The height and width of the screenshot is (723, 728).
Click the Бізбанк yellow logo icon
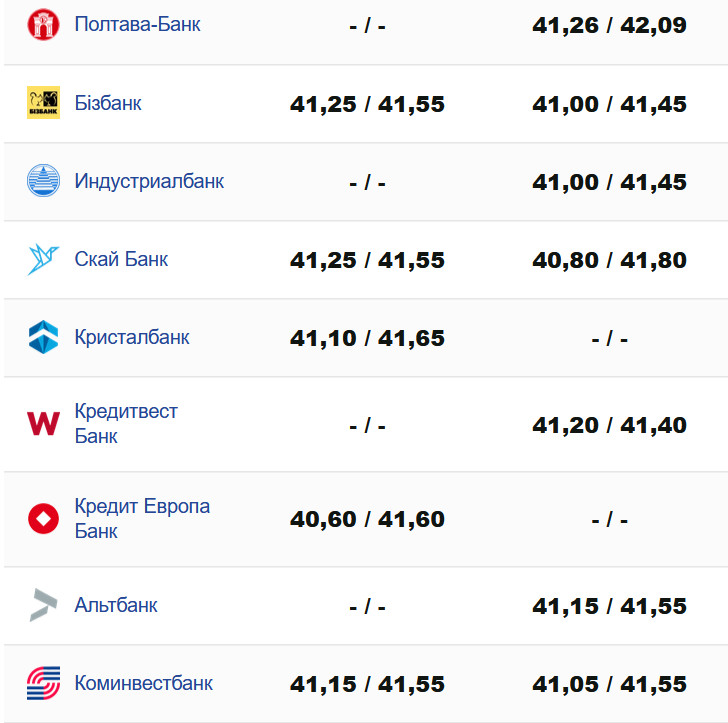tap(43, 103)
